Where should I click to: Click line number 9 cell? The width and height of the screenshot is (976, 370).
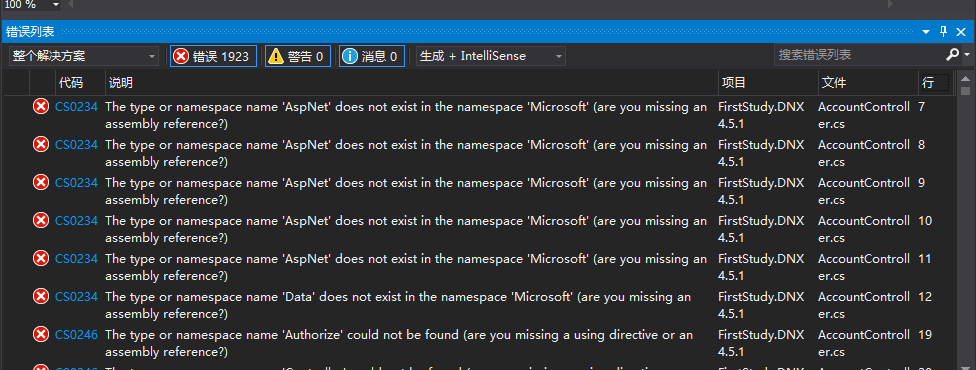(921, 183)
